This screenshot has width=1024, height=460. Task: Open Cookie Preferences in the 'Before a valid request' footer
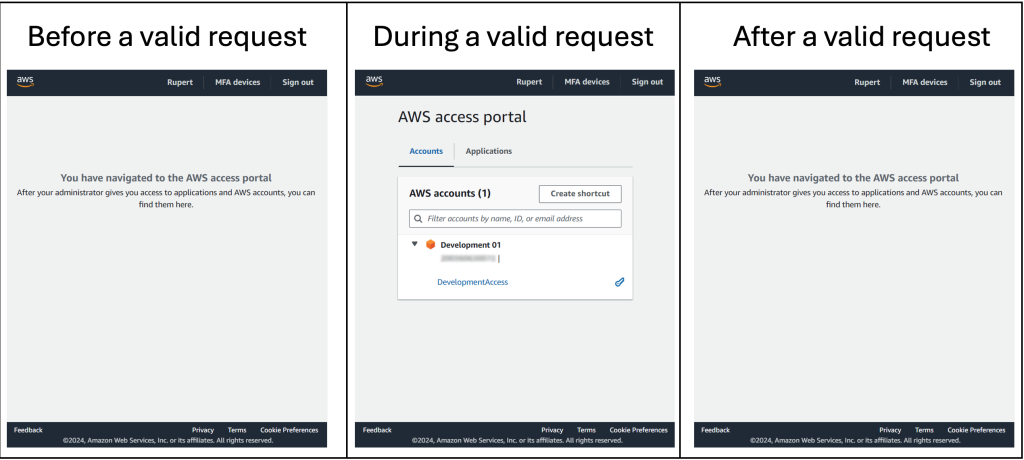[289, 430]
